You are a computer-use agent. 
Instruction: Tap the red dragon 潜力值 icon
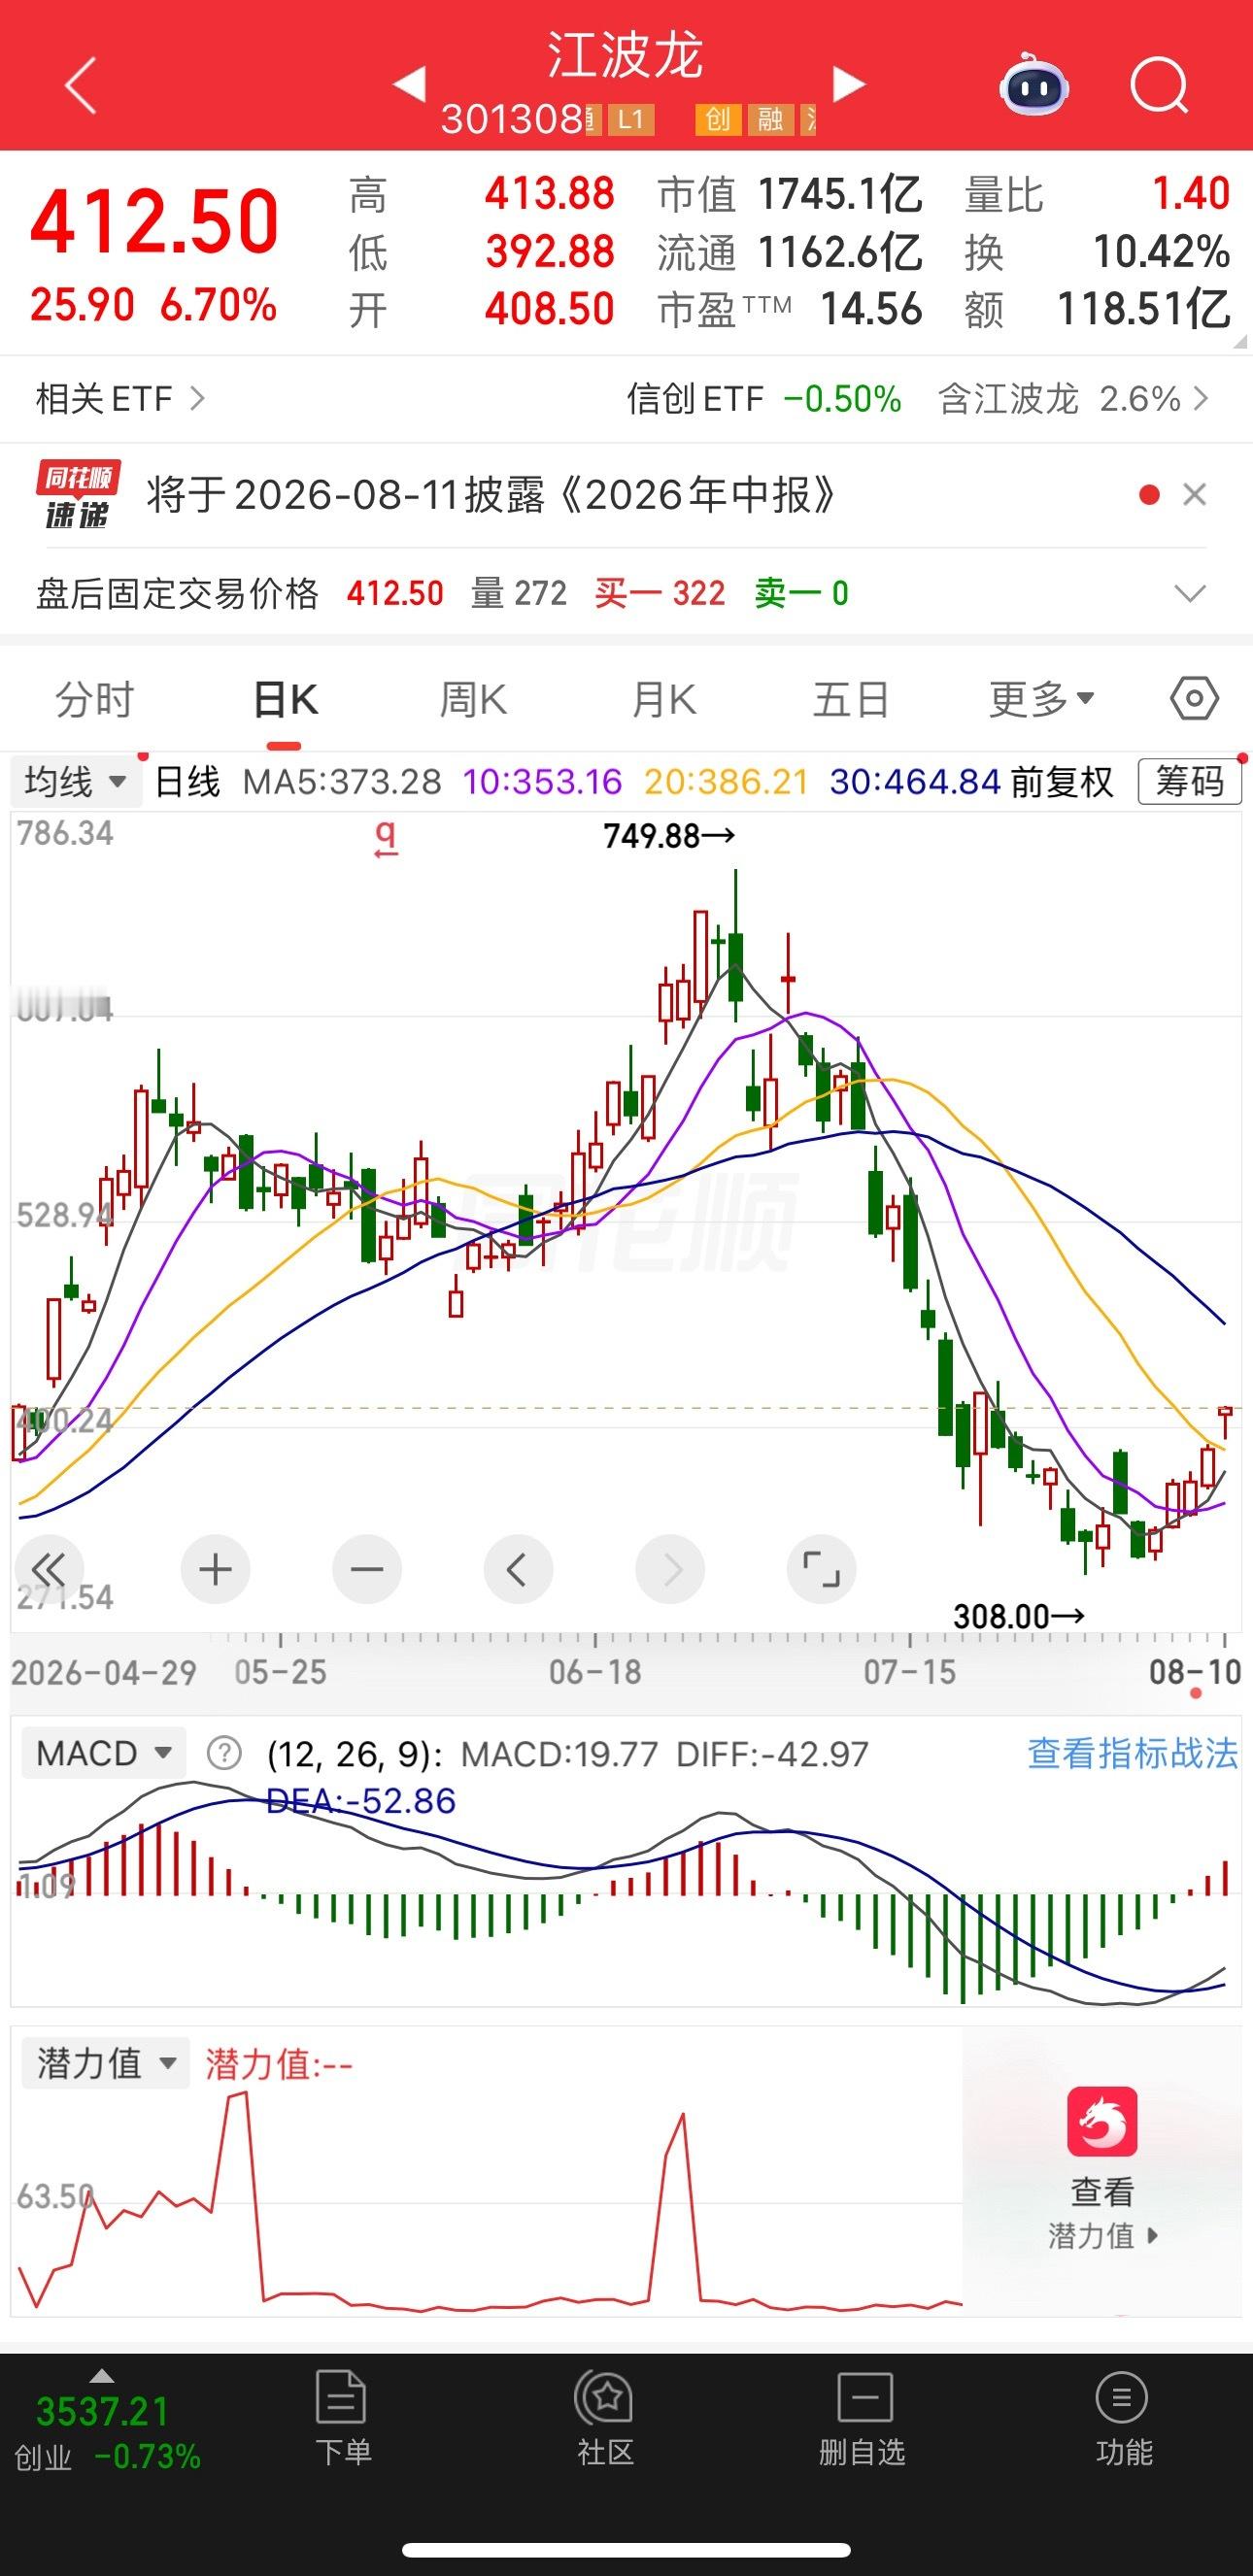1102,2120
